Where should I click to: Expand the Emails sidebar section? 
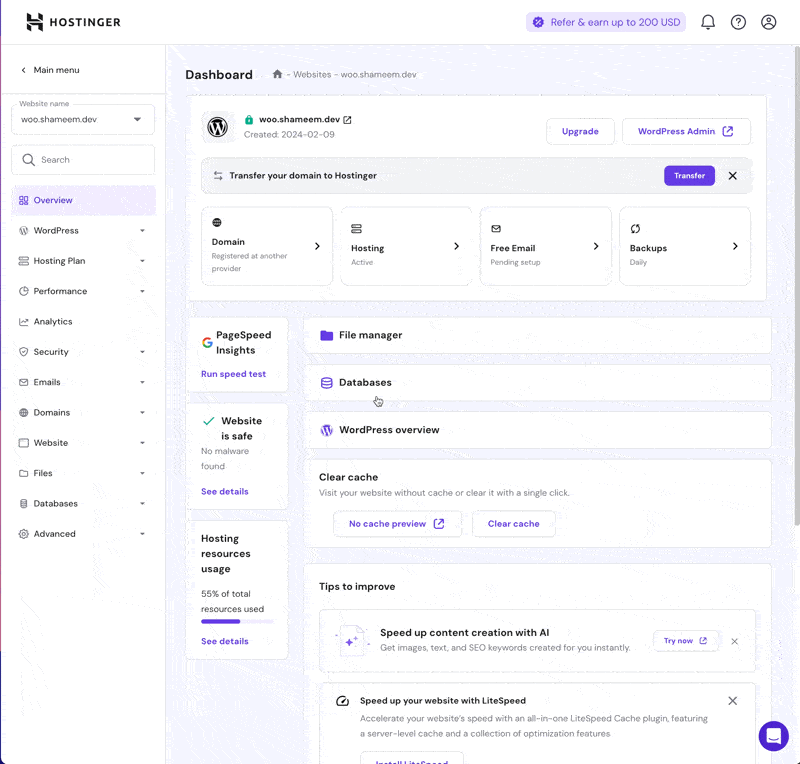142,382
